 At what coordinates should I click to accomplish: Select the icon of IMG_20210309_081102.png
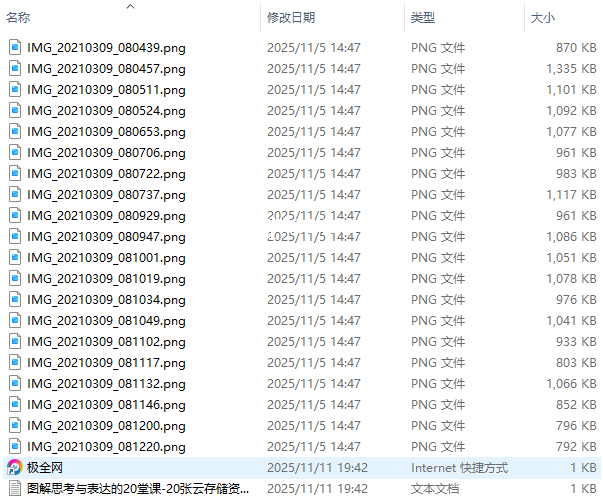pos(15,342)
